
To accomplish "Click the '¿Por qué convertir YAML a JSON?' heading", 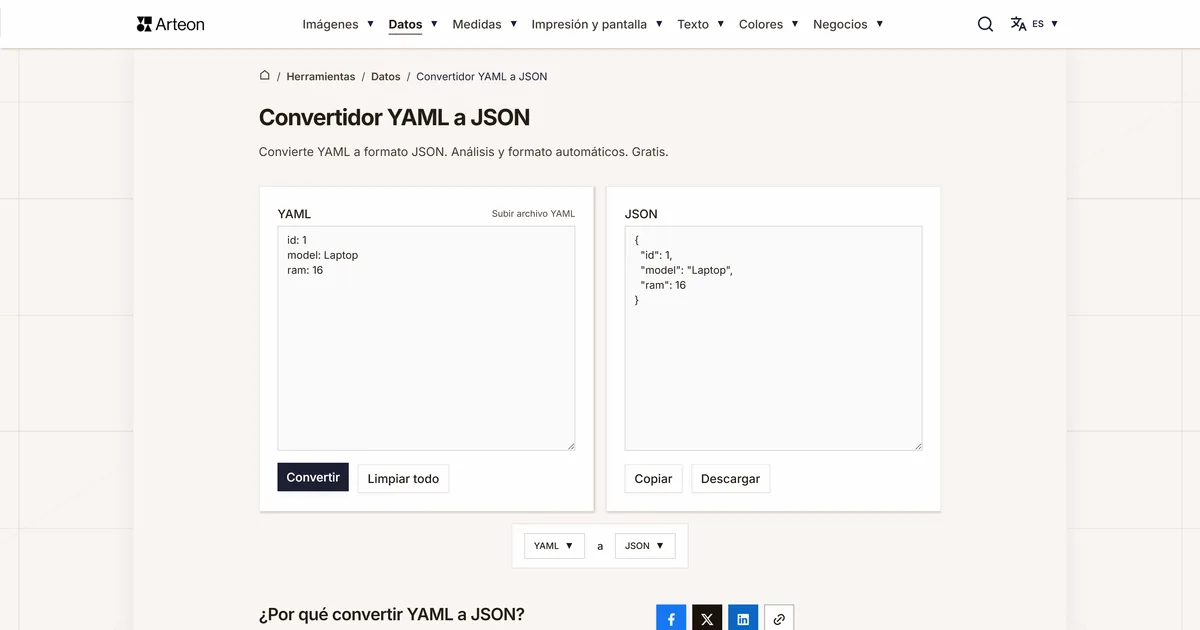I will [391, 614].
